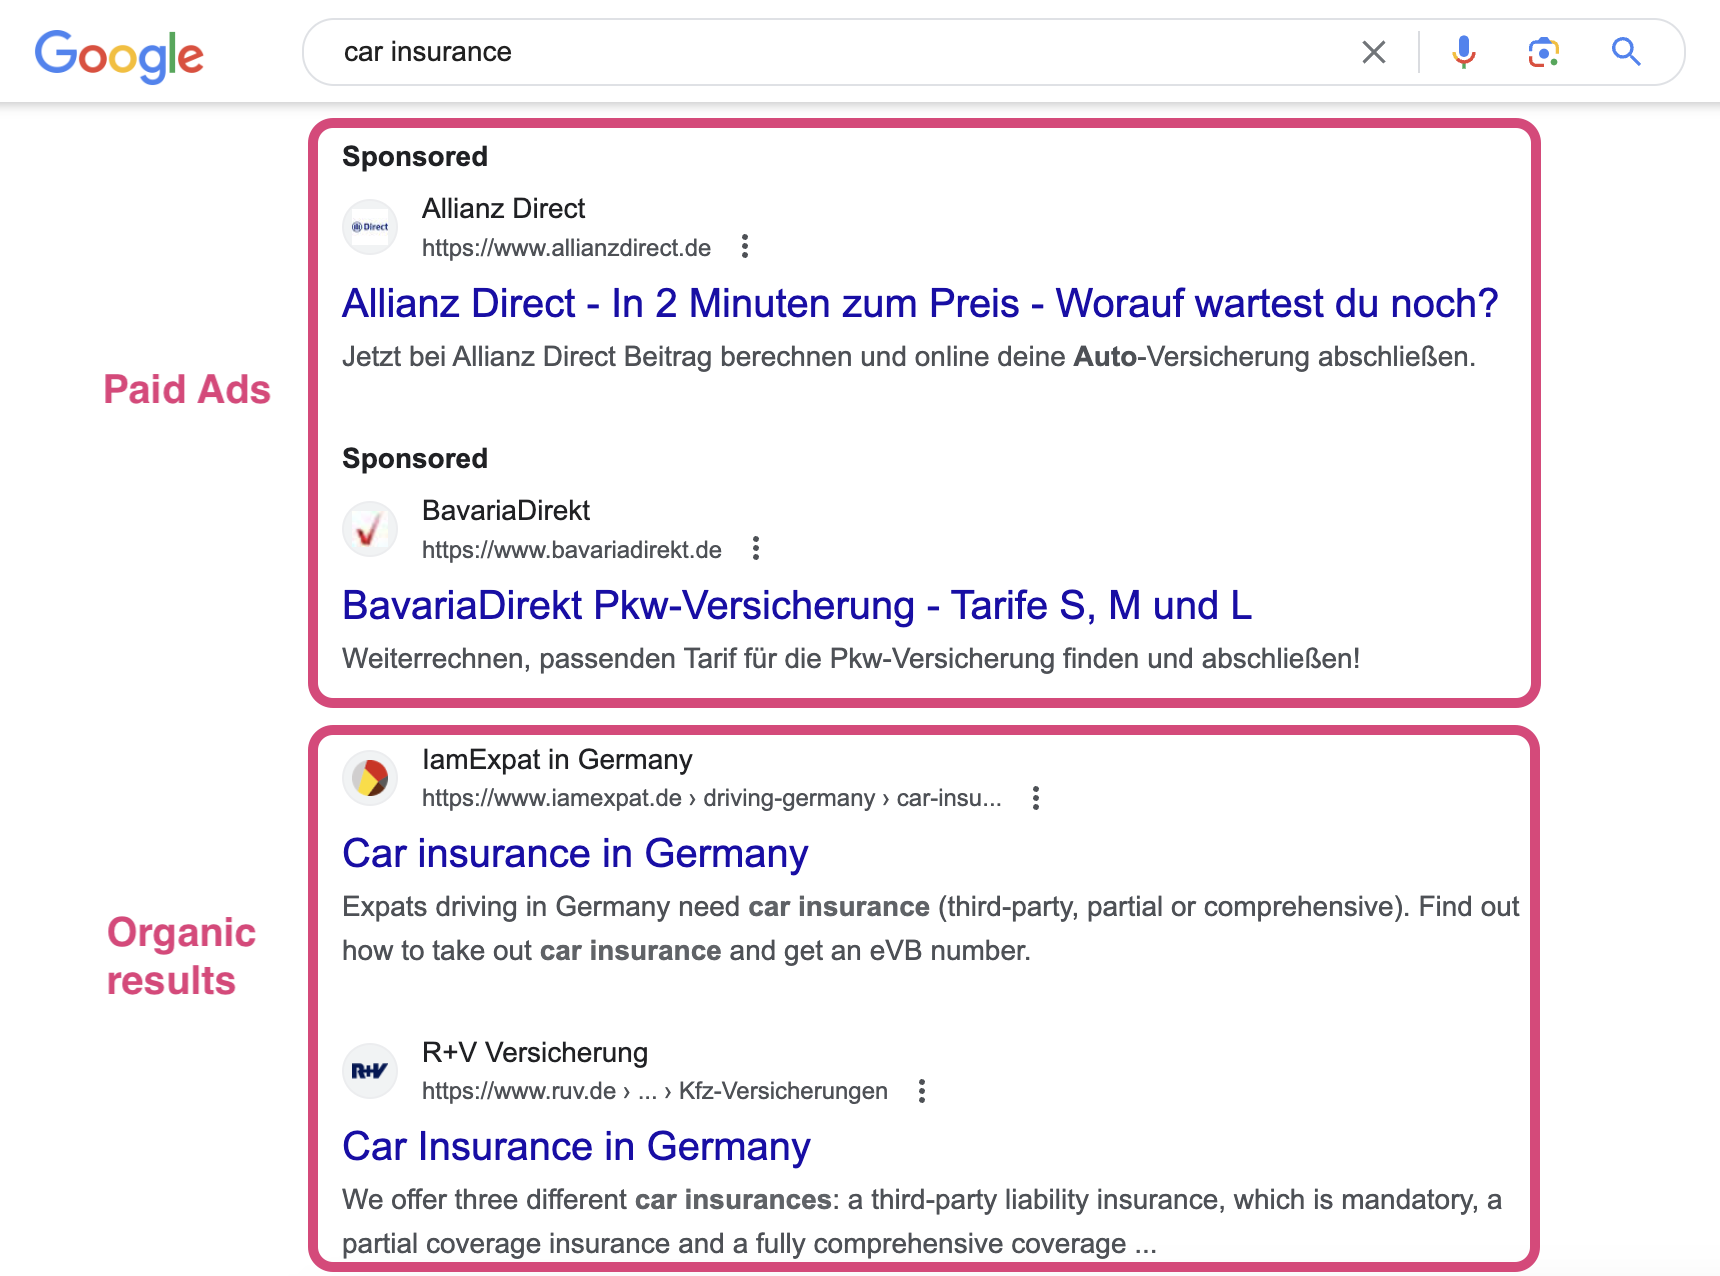The height and width of the screenshot is (1276, 1720).
Task: Open R+V's 'Car Insurance in Germany' result
Action: click(576, 1147)
